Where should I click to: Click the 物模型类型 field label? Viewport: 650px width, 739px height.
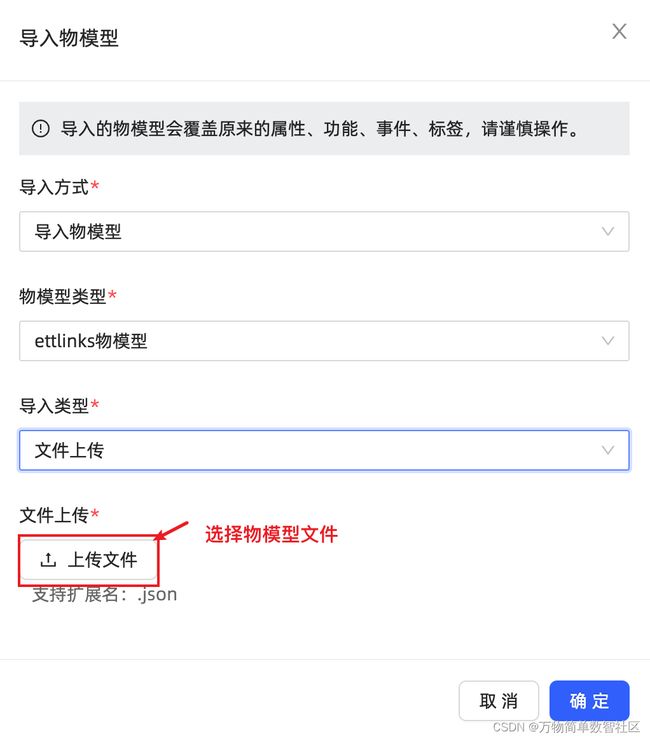(x=63, y=296)
